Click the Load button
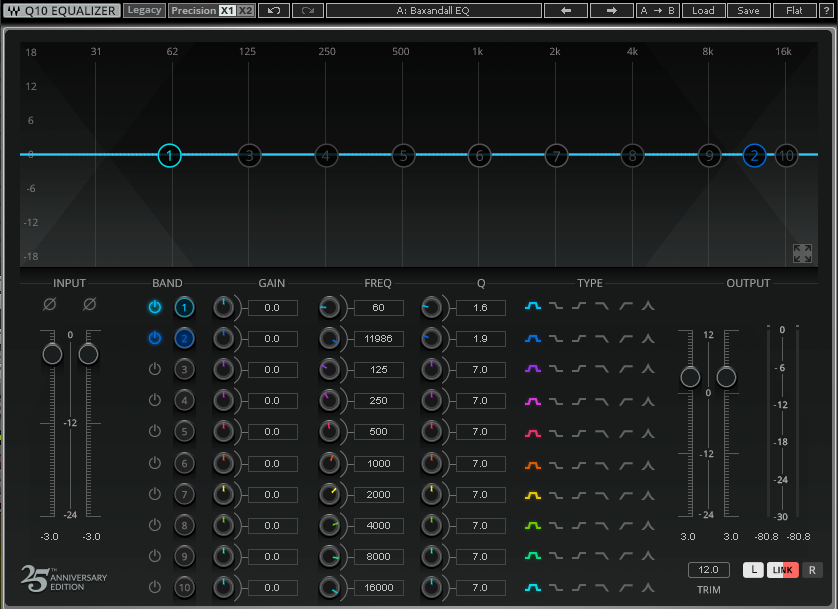 click(x=703, y=10)
